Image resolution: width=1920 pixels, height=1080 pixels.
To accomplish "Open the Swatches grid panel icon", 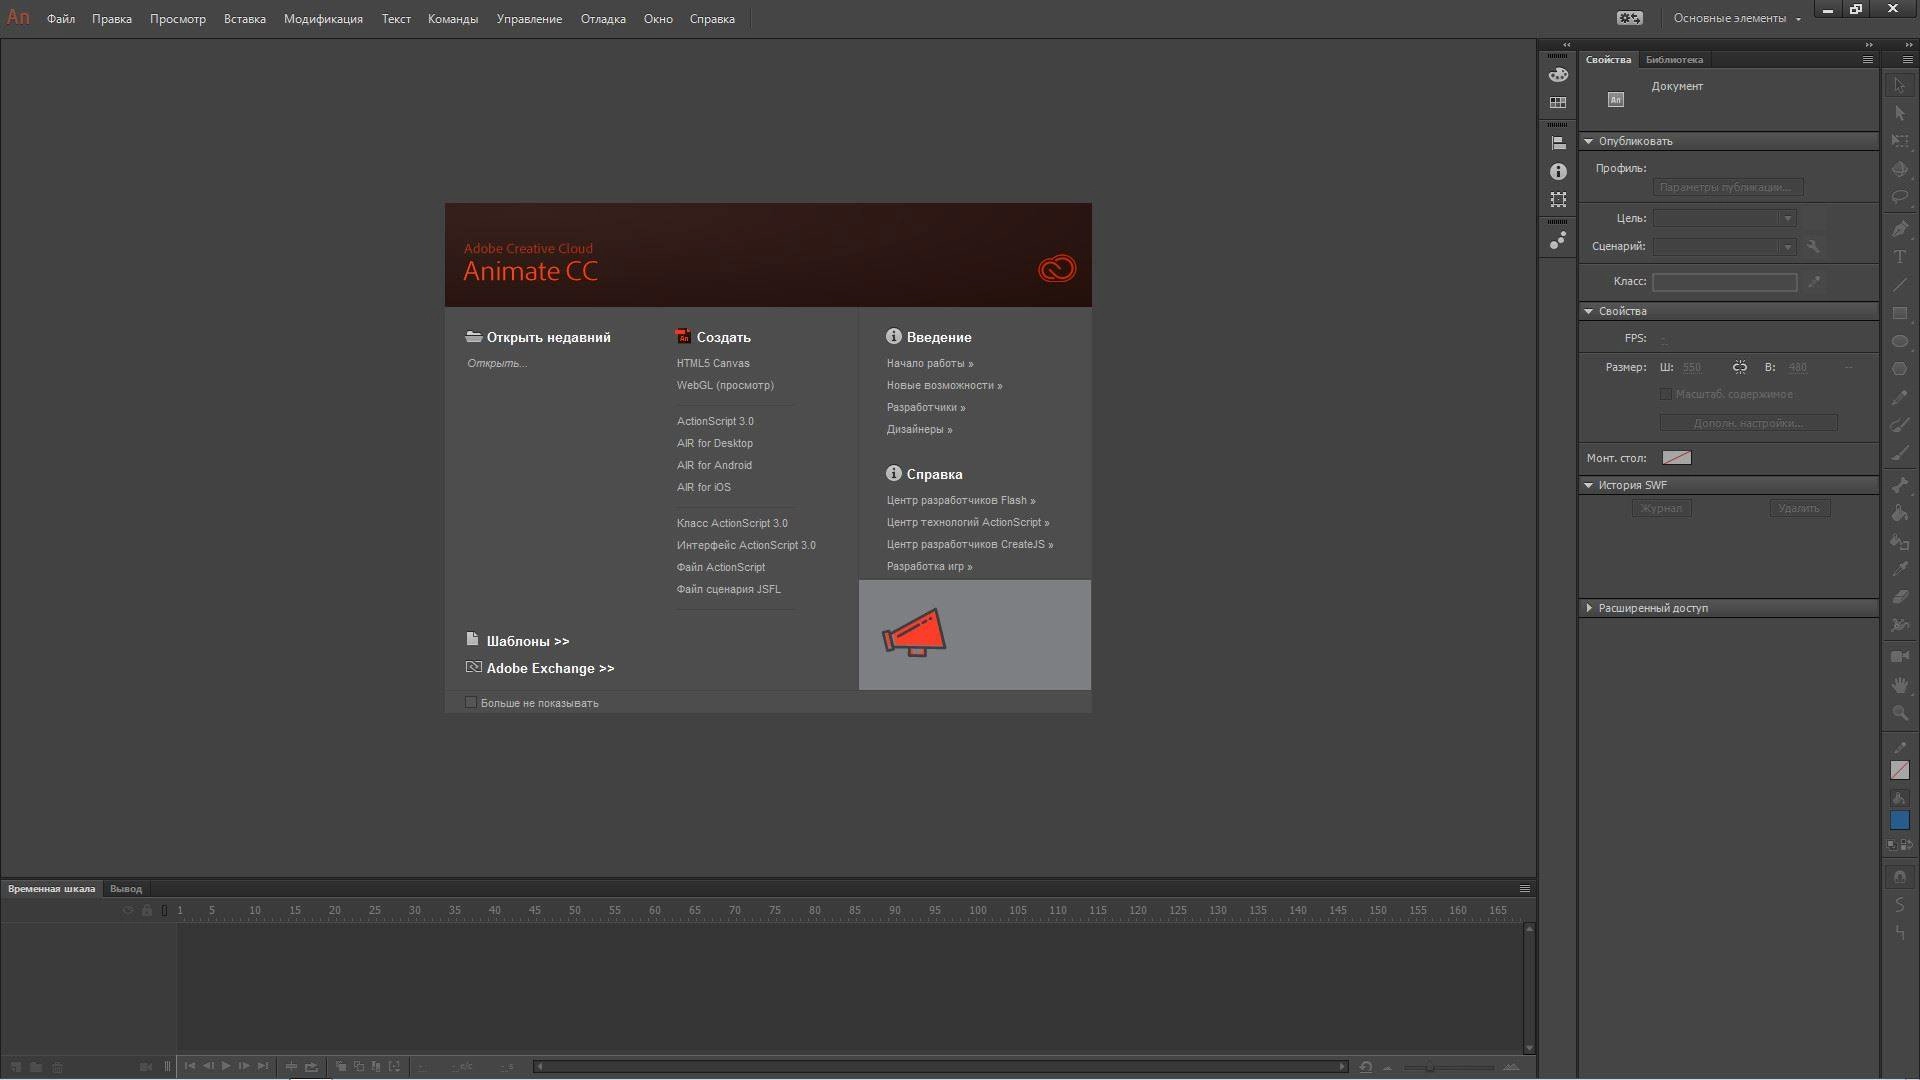I will 1558,103.
